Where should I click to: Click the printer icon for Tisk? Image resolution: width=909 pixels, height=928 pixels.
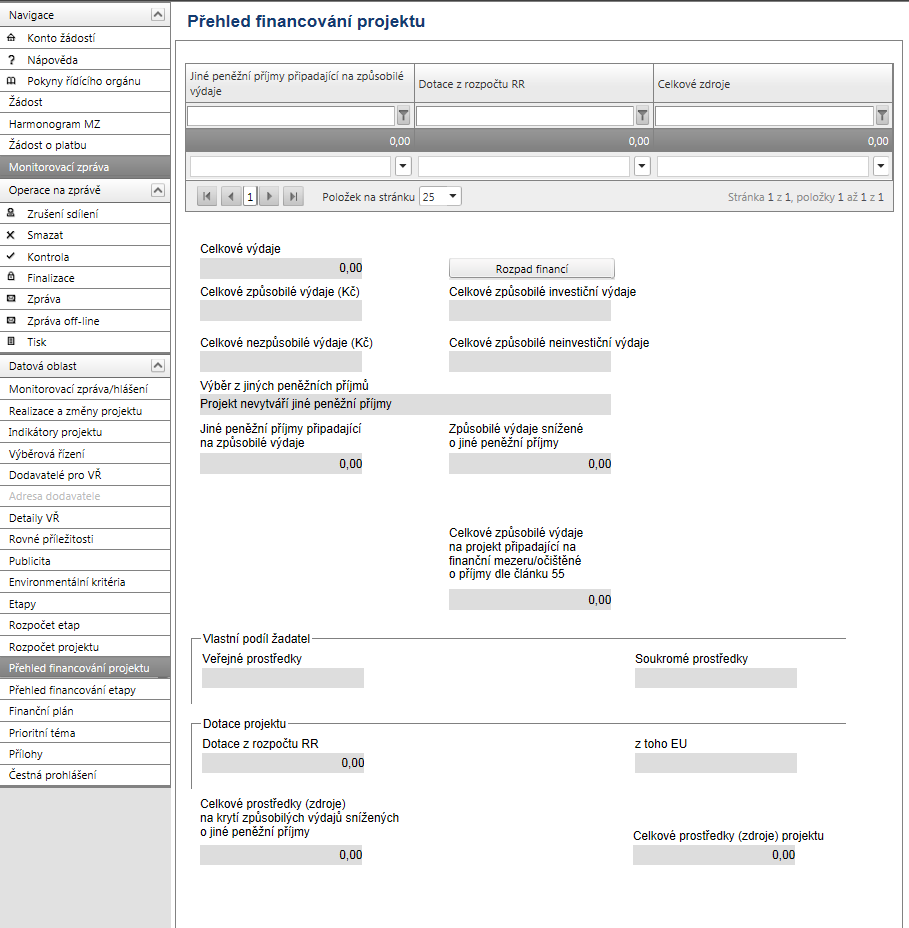click(x=11, y=341)
